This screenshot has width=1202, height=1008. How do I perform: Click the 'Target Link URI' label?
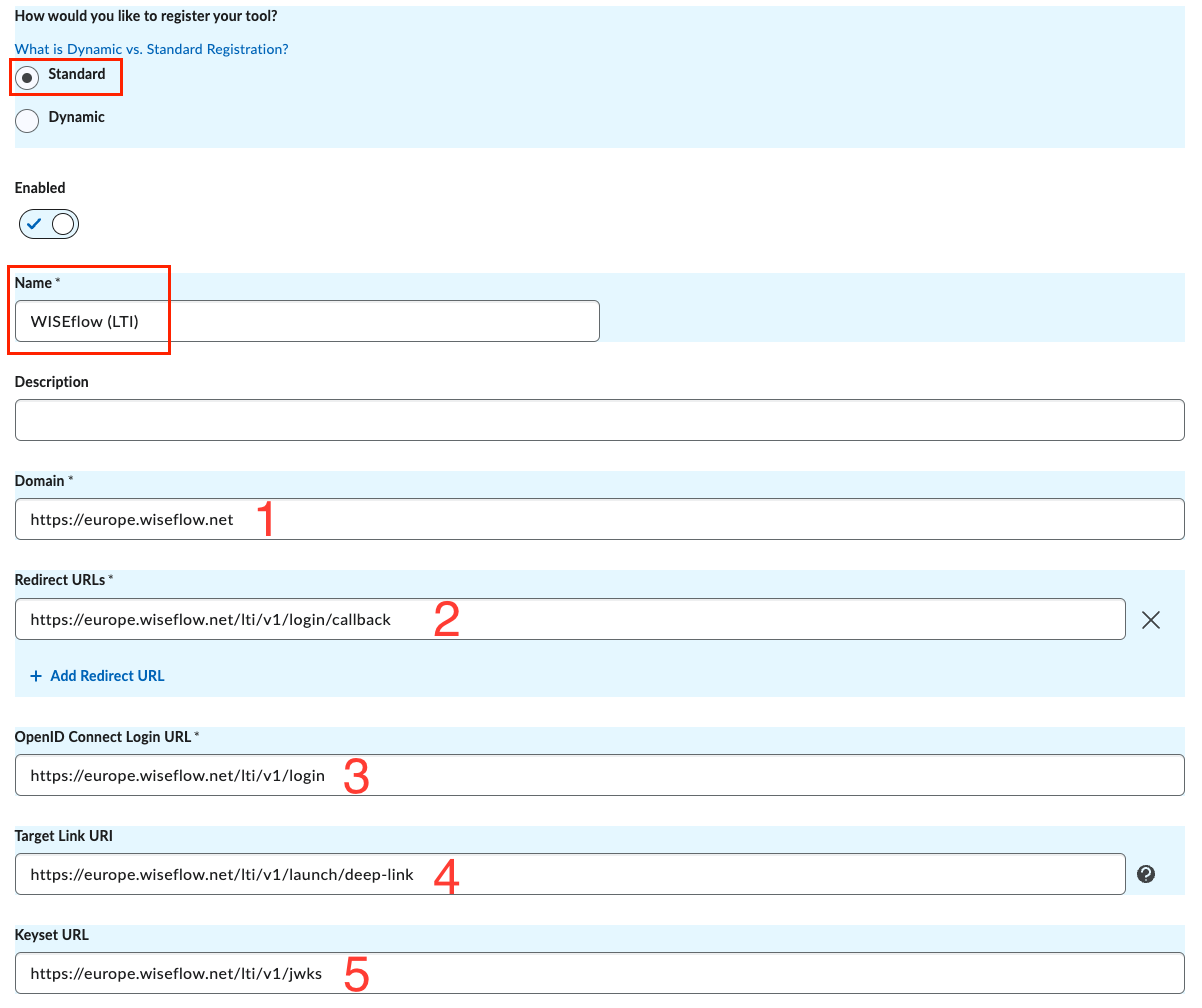click(x=64, y=836)
